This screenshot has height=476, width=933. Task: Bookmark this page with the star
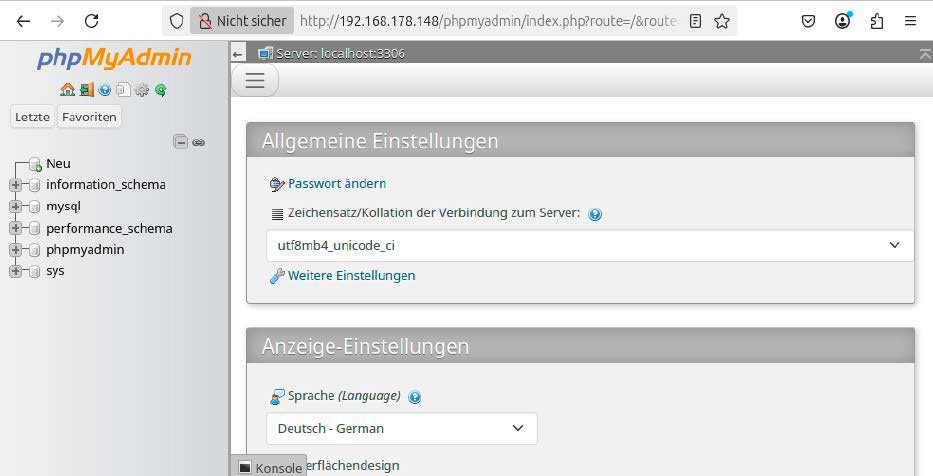pos(722,21)
